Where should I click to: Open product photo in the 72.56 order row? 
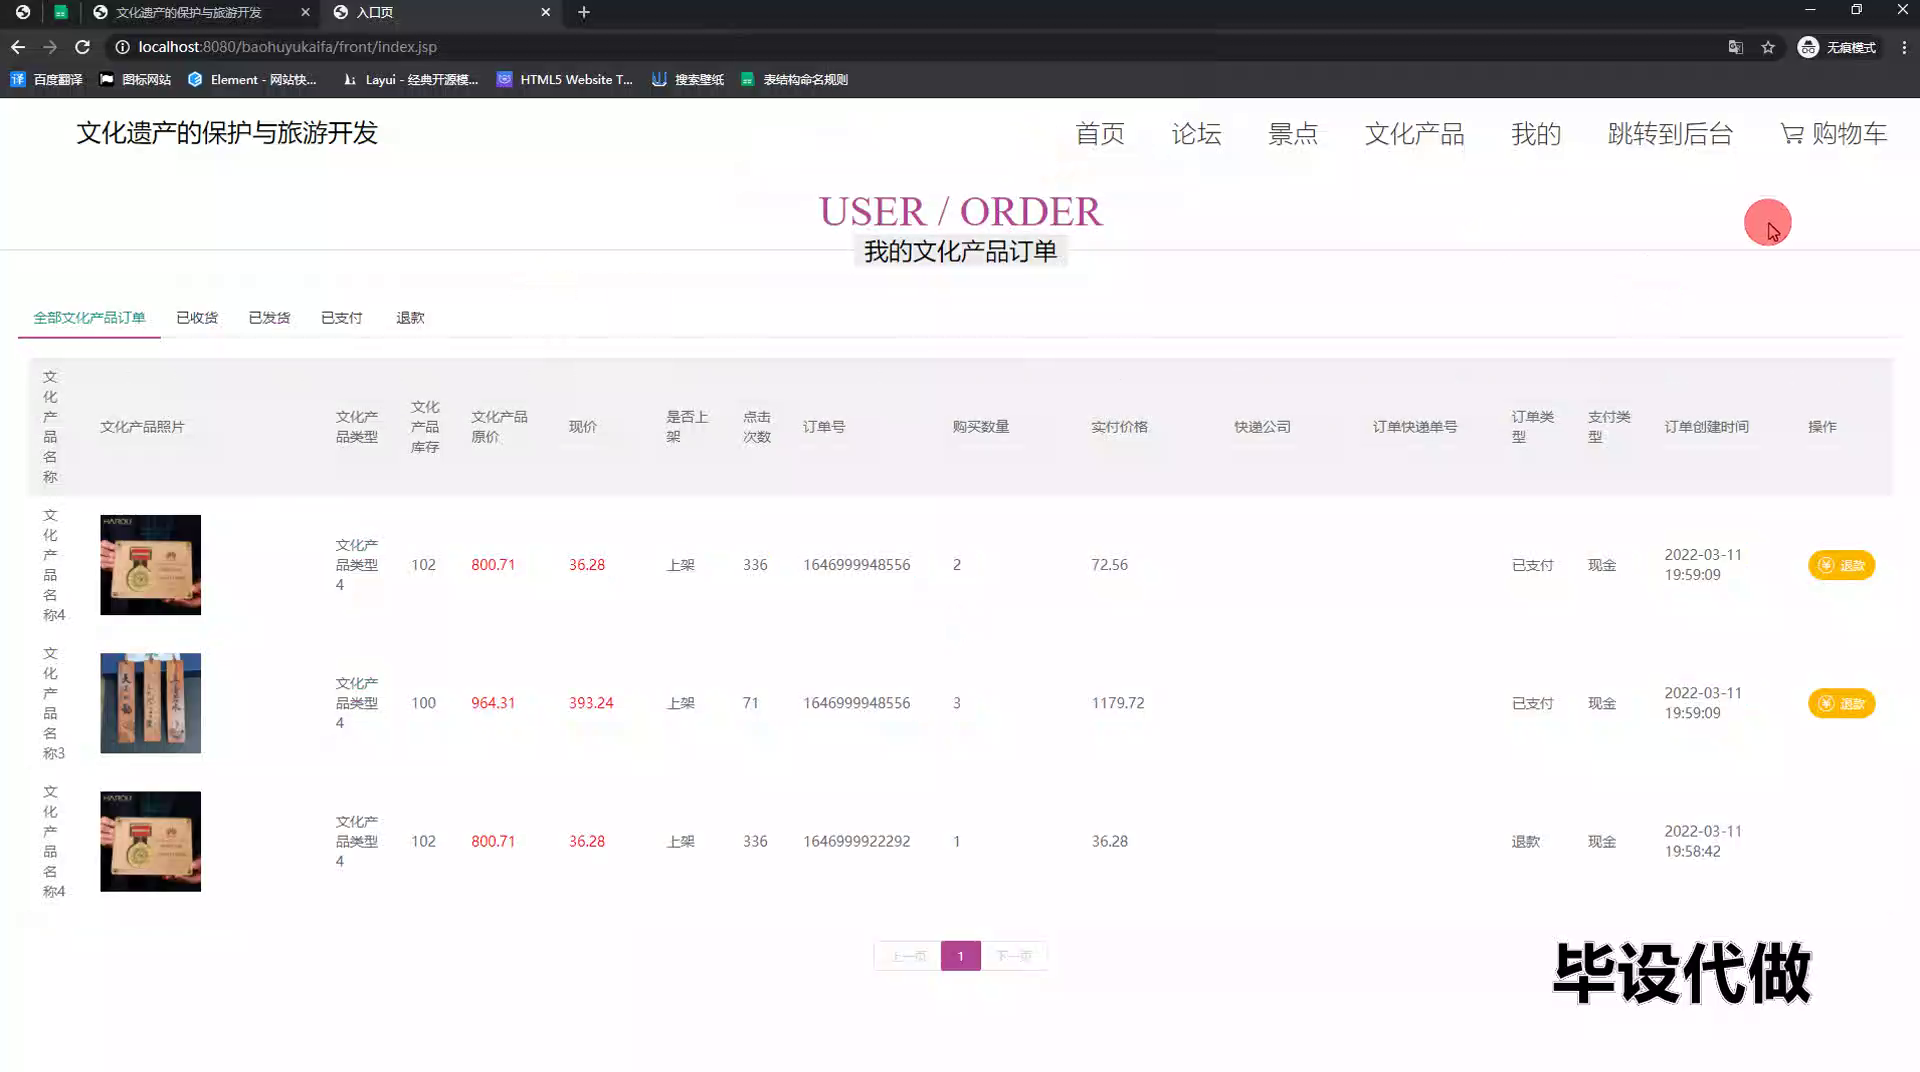150,565
